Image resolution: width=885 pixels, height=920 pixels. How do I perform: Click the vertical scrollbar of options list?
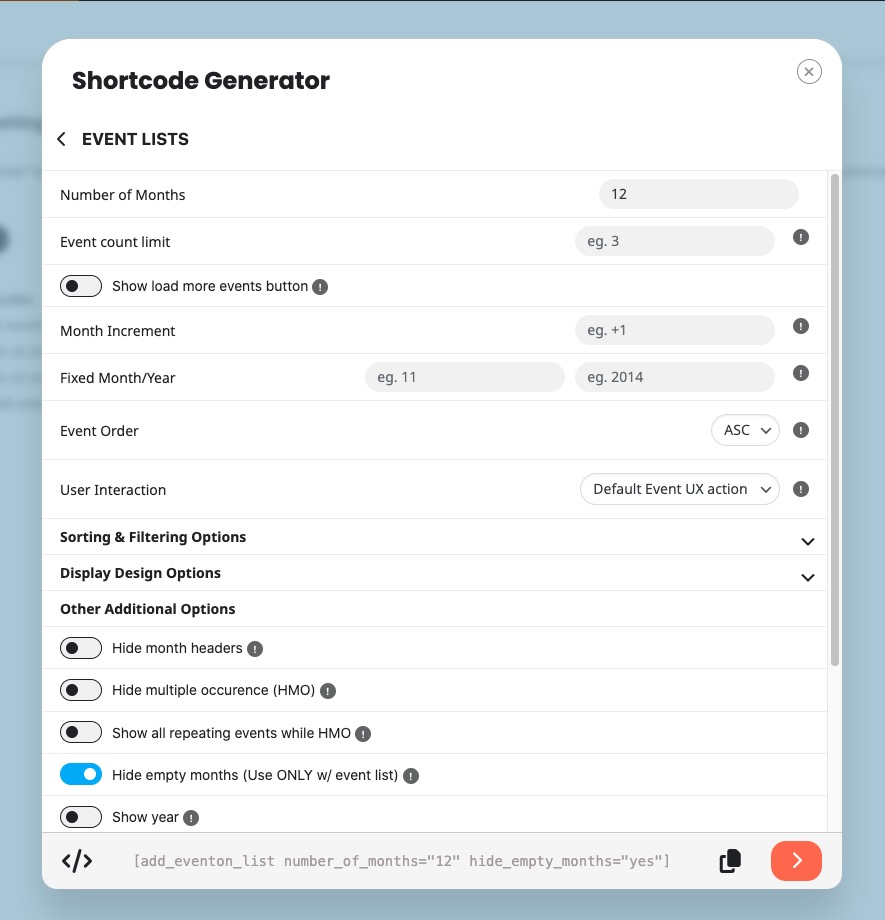(835, 420)
